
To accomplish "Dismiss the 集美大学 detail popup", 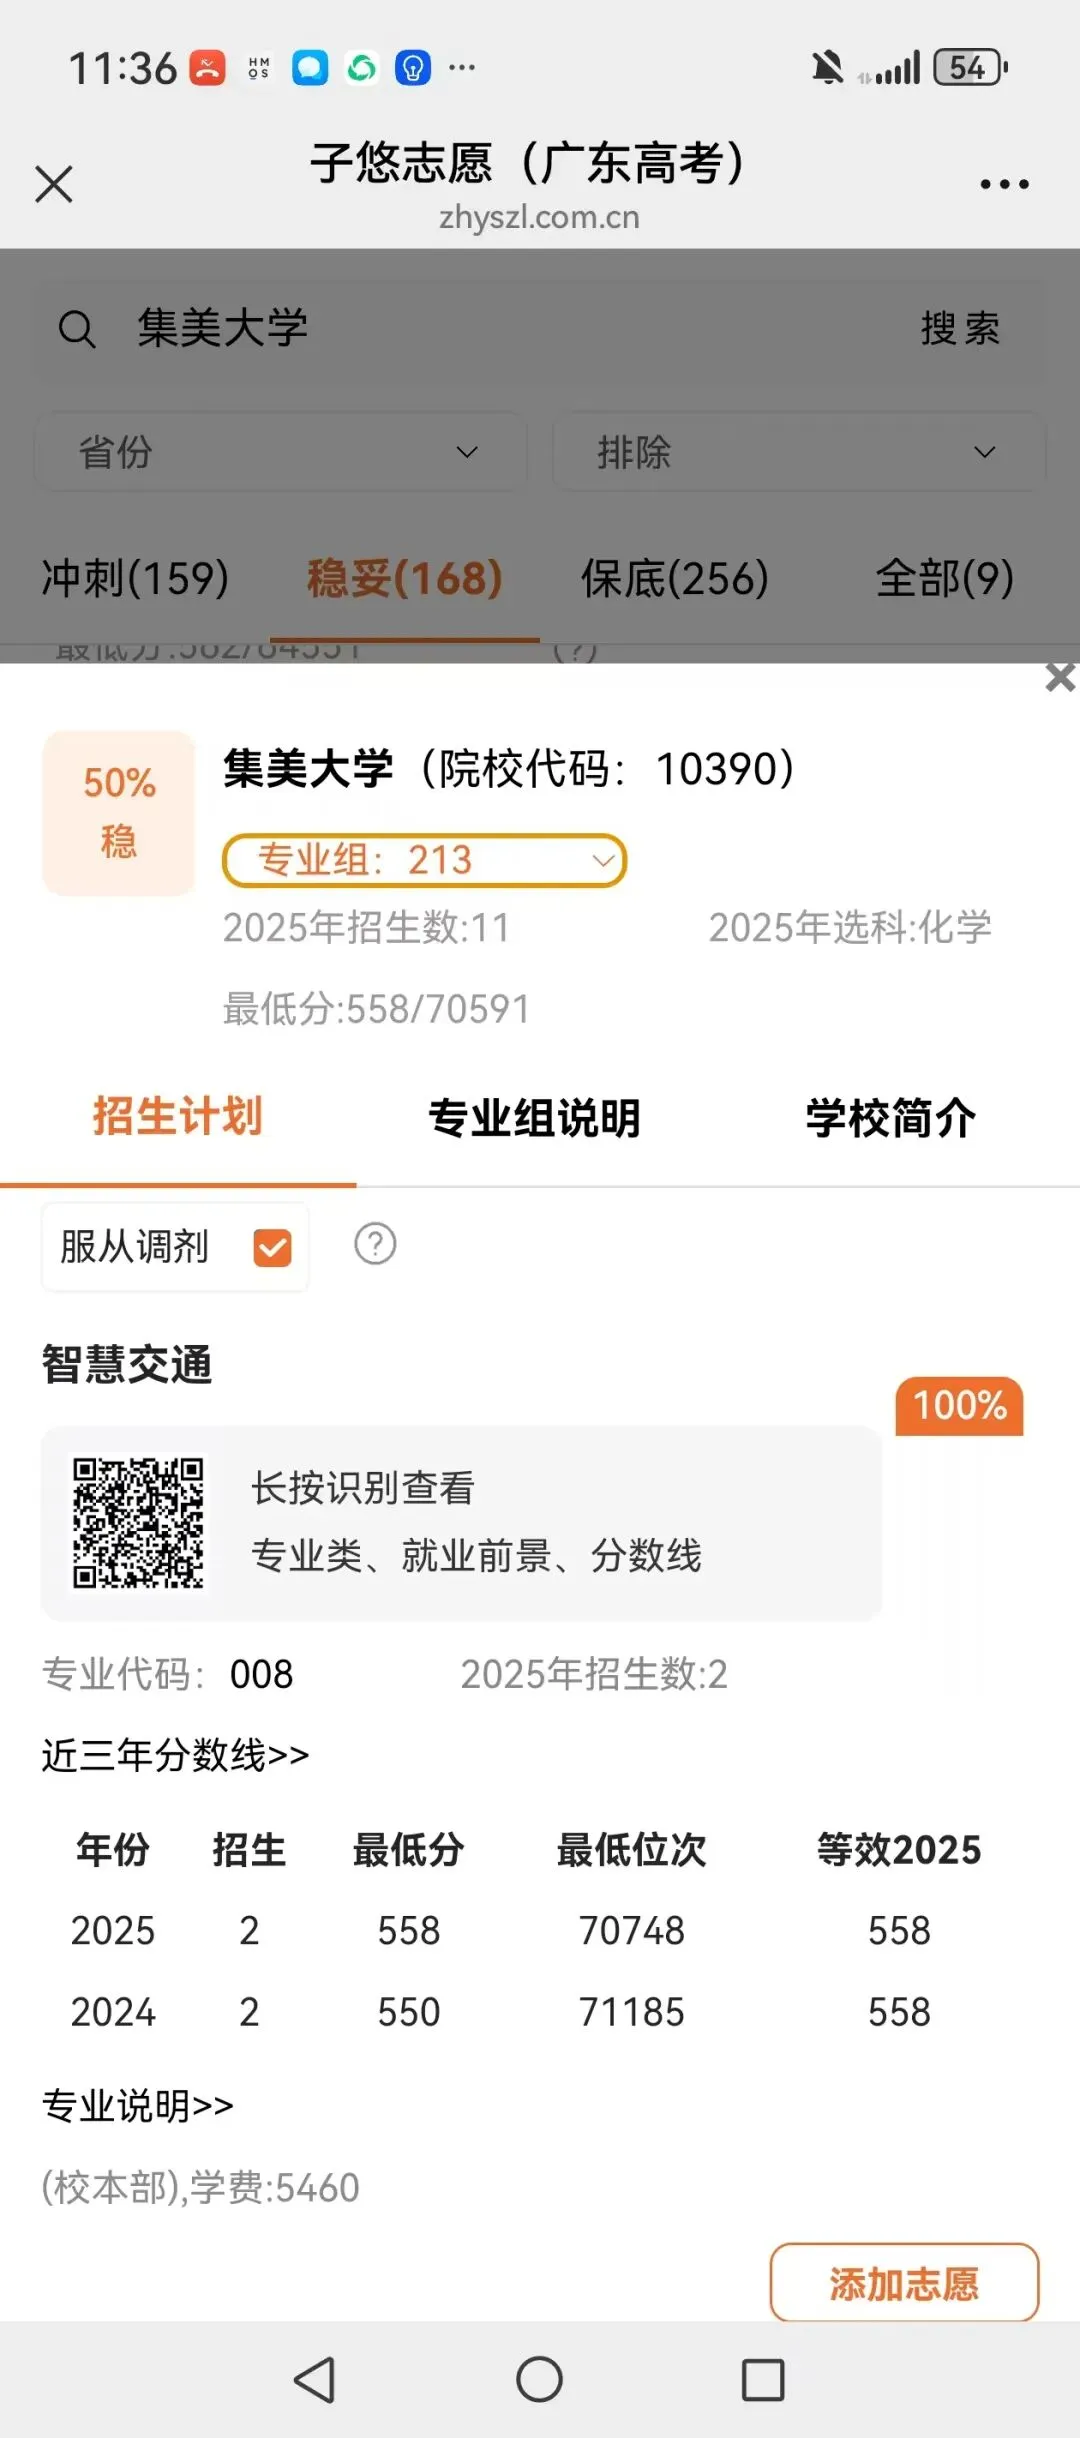I will tap(1060, 678).
